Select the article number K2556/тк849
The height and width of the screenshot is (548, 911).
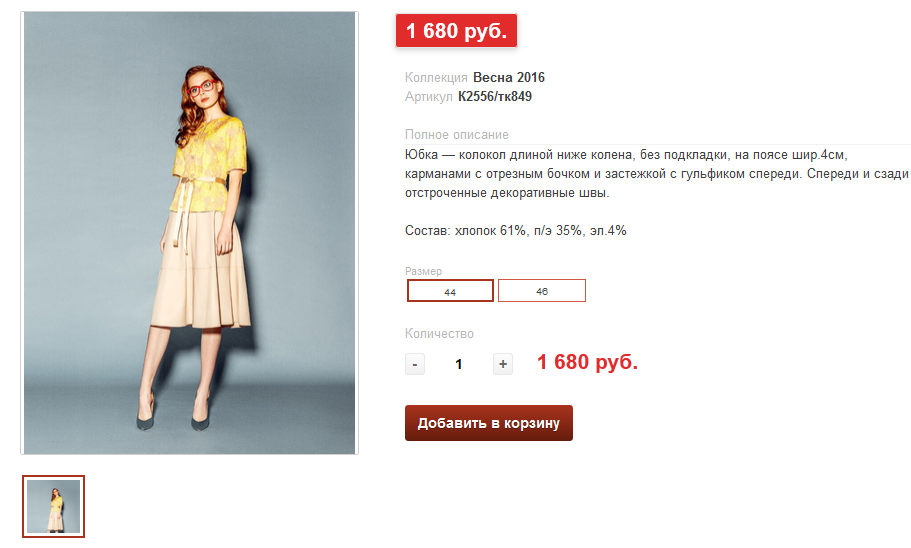click(x=495, y=96)
